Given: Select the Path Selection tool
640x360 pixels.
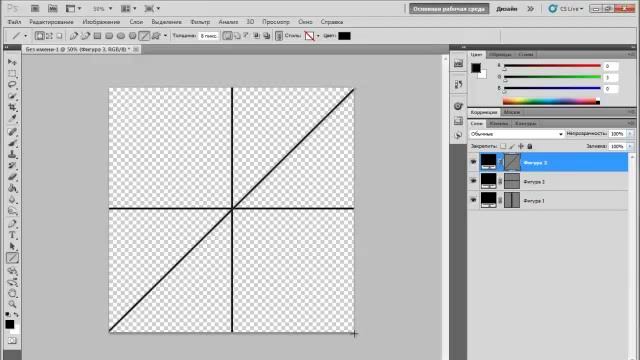Looking at the screenshot, I should (12, 247).
